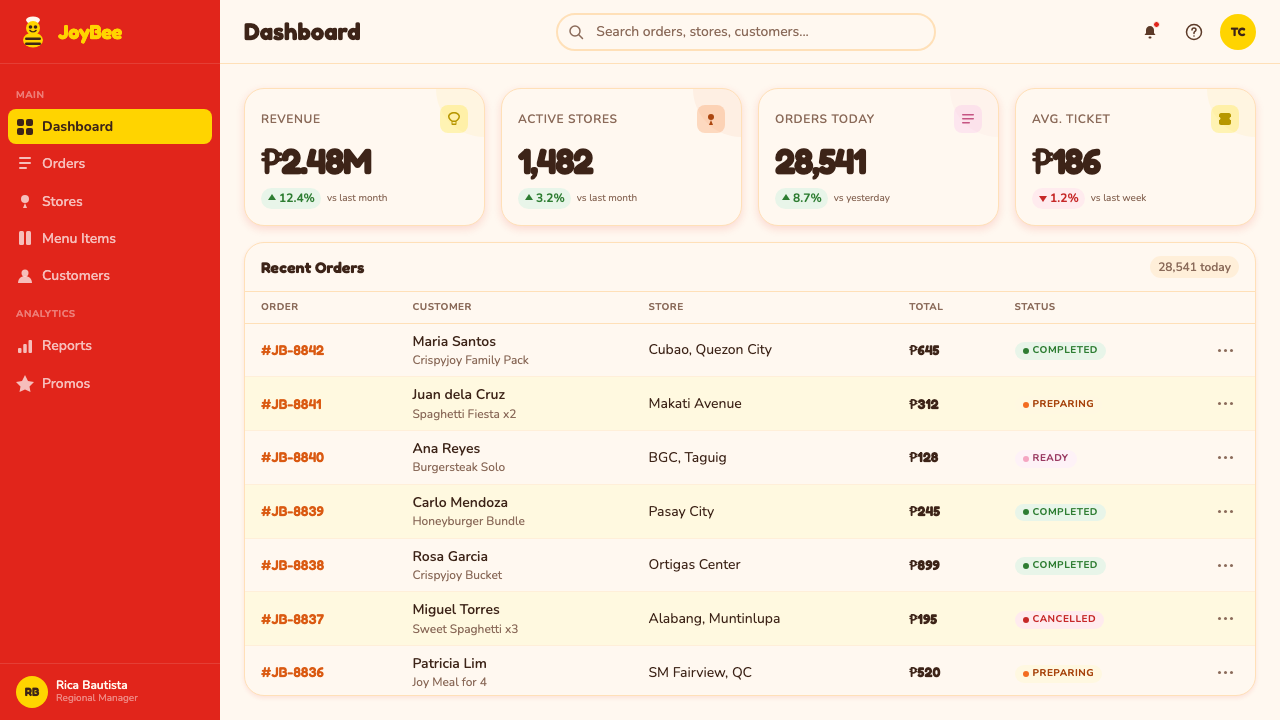Click the Ready status for Ana Reyes
This screenshot has height=720, width=1280.
1046,458
